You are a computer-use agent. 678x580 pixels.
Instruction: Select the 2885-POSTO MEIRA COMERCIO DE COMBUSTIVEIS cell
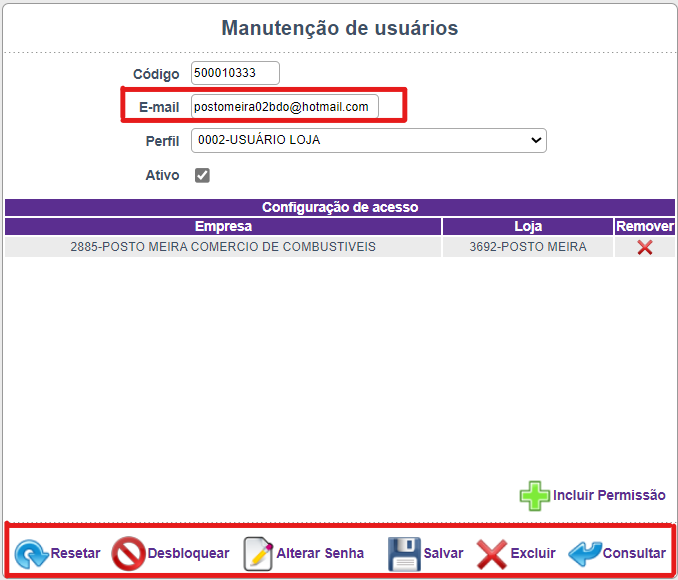223,247
